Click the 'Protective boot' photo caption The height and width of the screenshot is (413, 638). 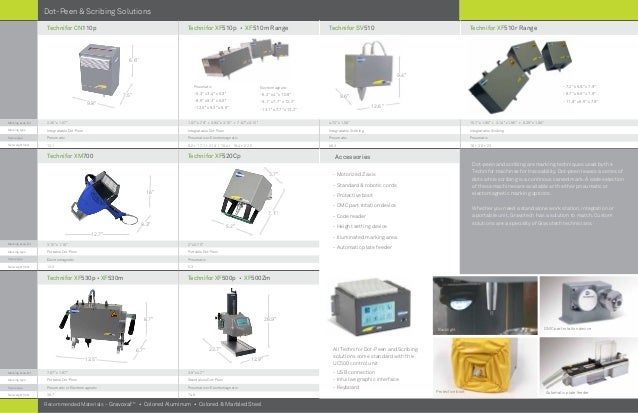pos(450,391)
